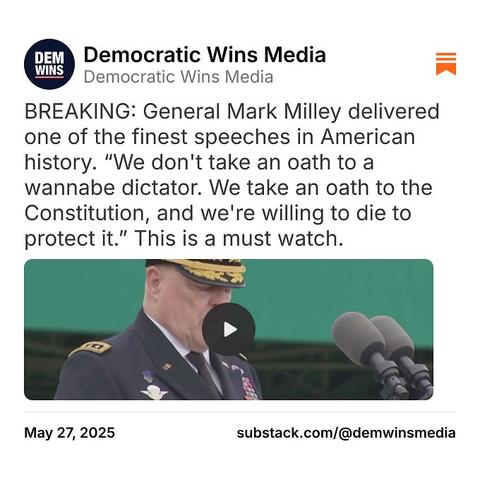Click the May 27, 2025 post date
This screenshot has width=480, height=480.
point(69,433)
